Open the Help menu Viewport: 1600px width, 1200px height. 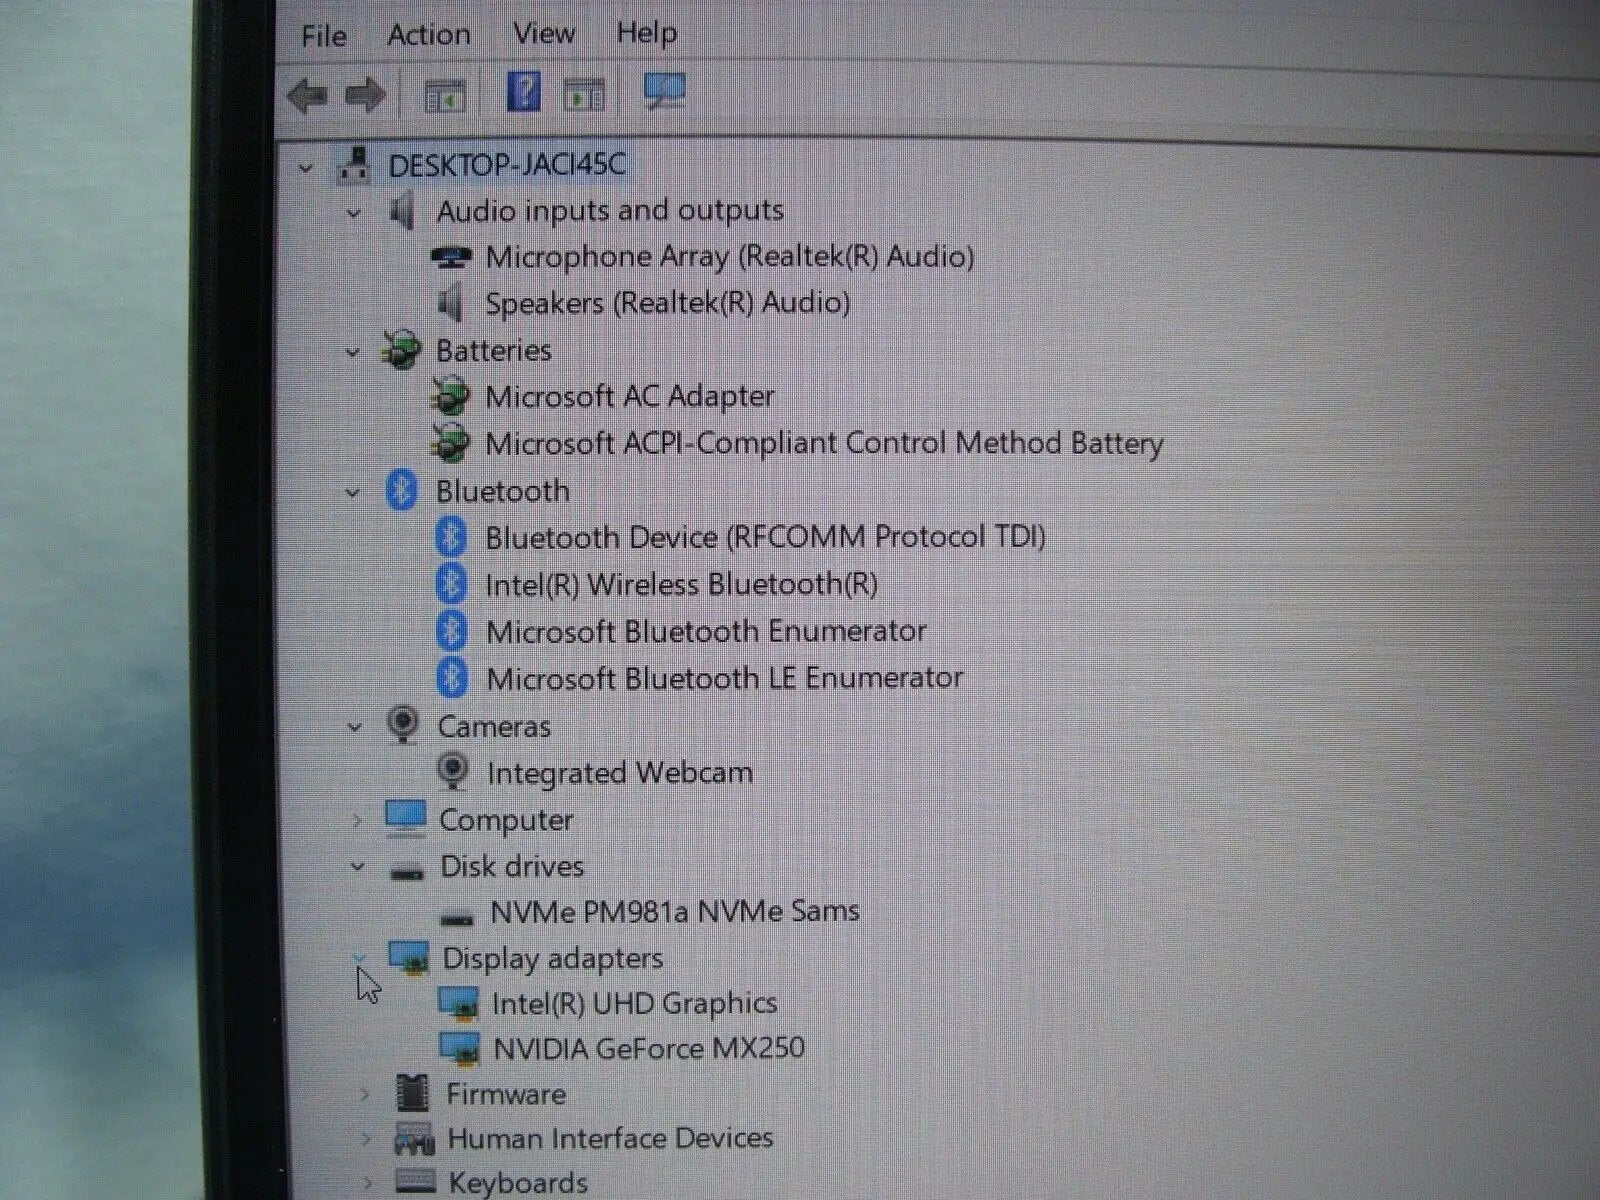coord(646,33)
